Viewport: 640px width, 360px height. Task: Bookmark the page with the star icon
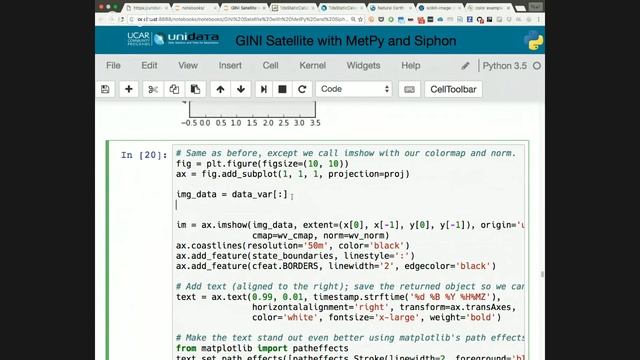[x=360, y=19]
